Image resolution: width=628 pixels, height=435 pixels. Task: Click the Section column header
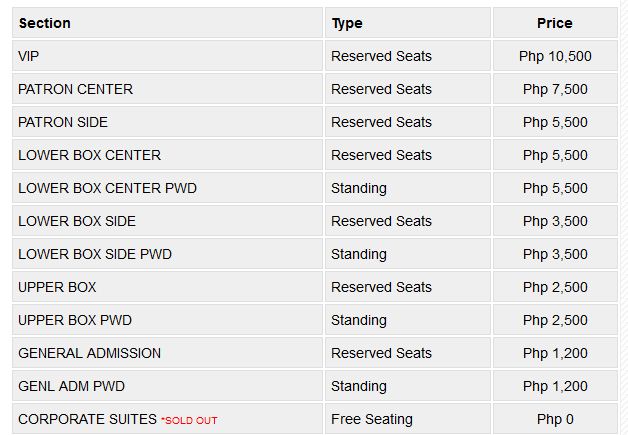click(167, 23)
